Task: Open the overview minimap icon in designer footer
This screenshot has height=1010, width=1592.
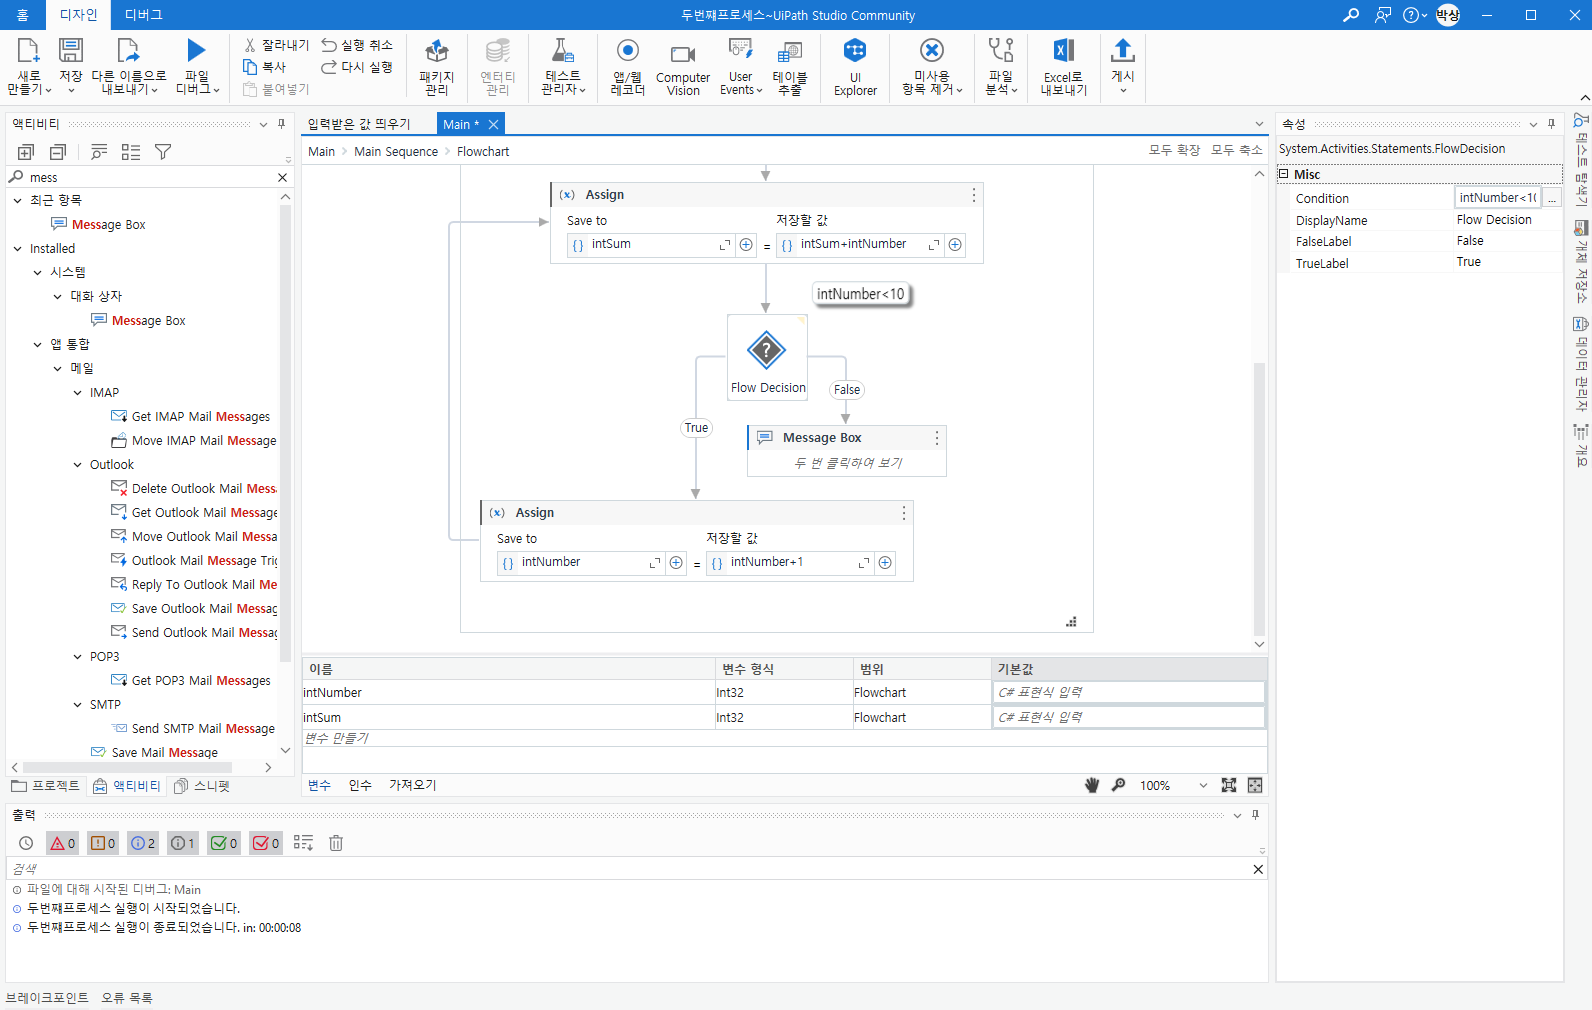Action: point(1255,785)
